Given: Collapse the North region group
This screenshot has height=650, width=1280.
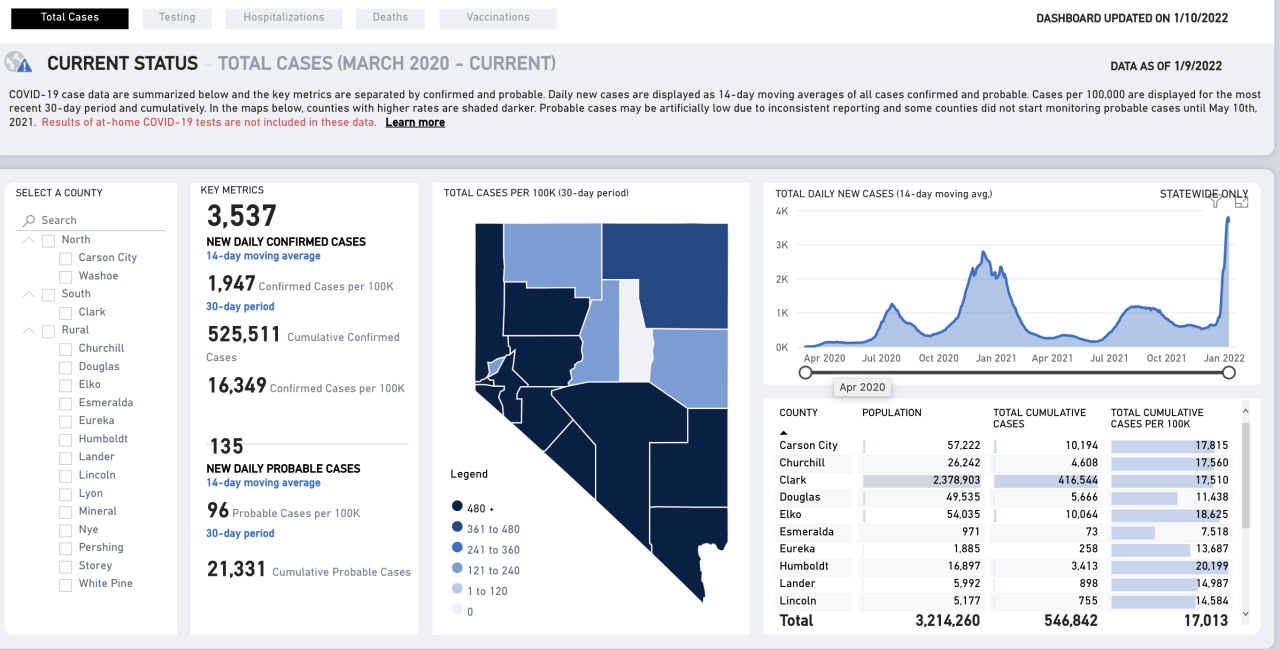Looking at the screenshot, I should 27,240.
